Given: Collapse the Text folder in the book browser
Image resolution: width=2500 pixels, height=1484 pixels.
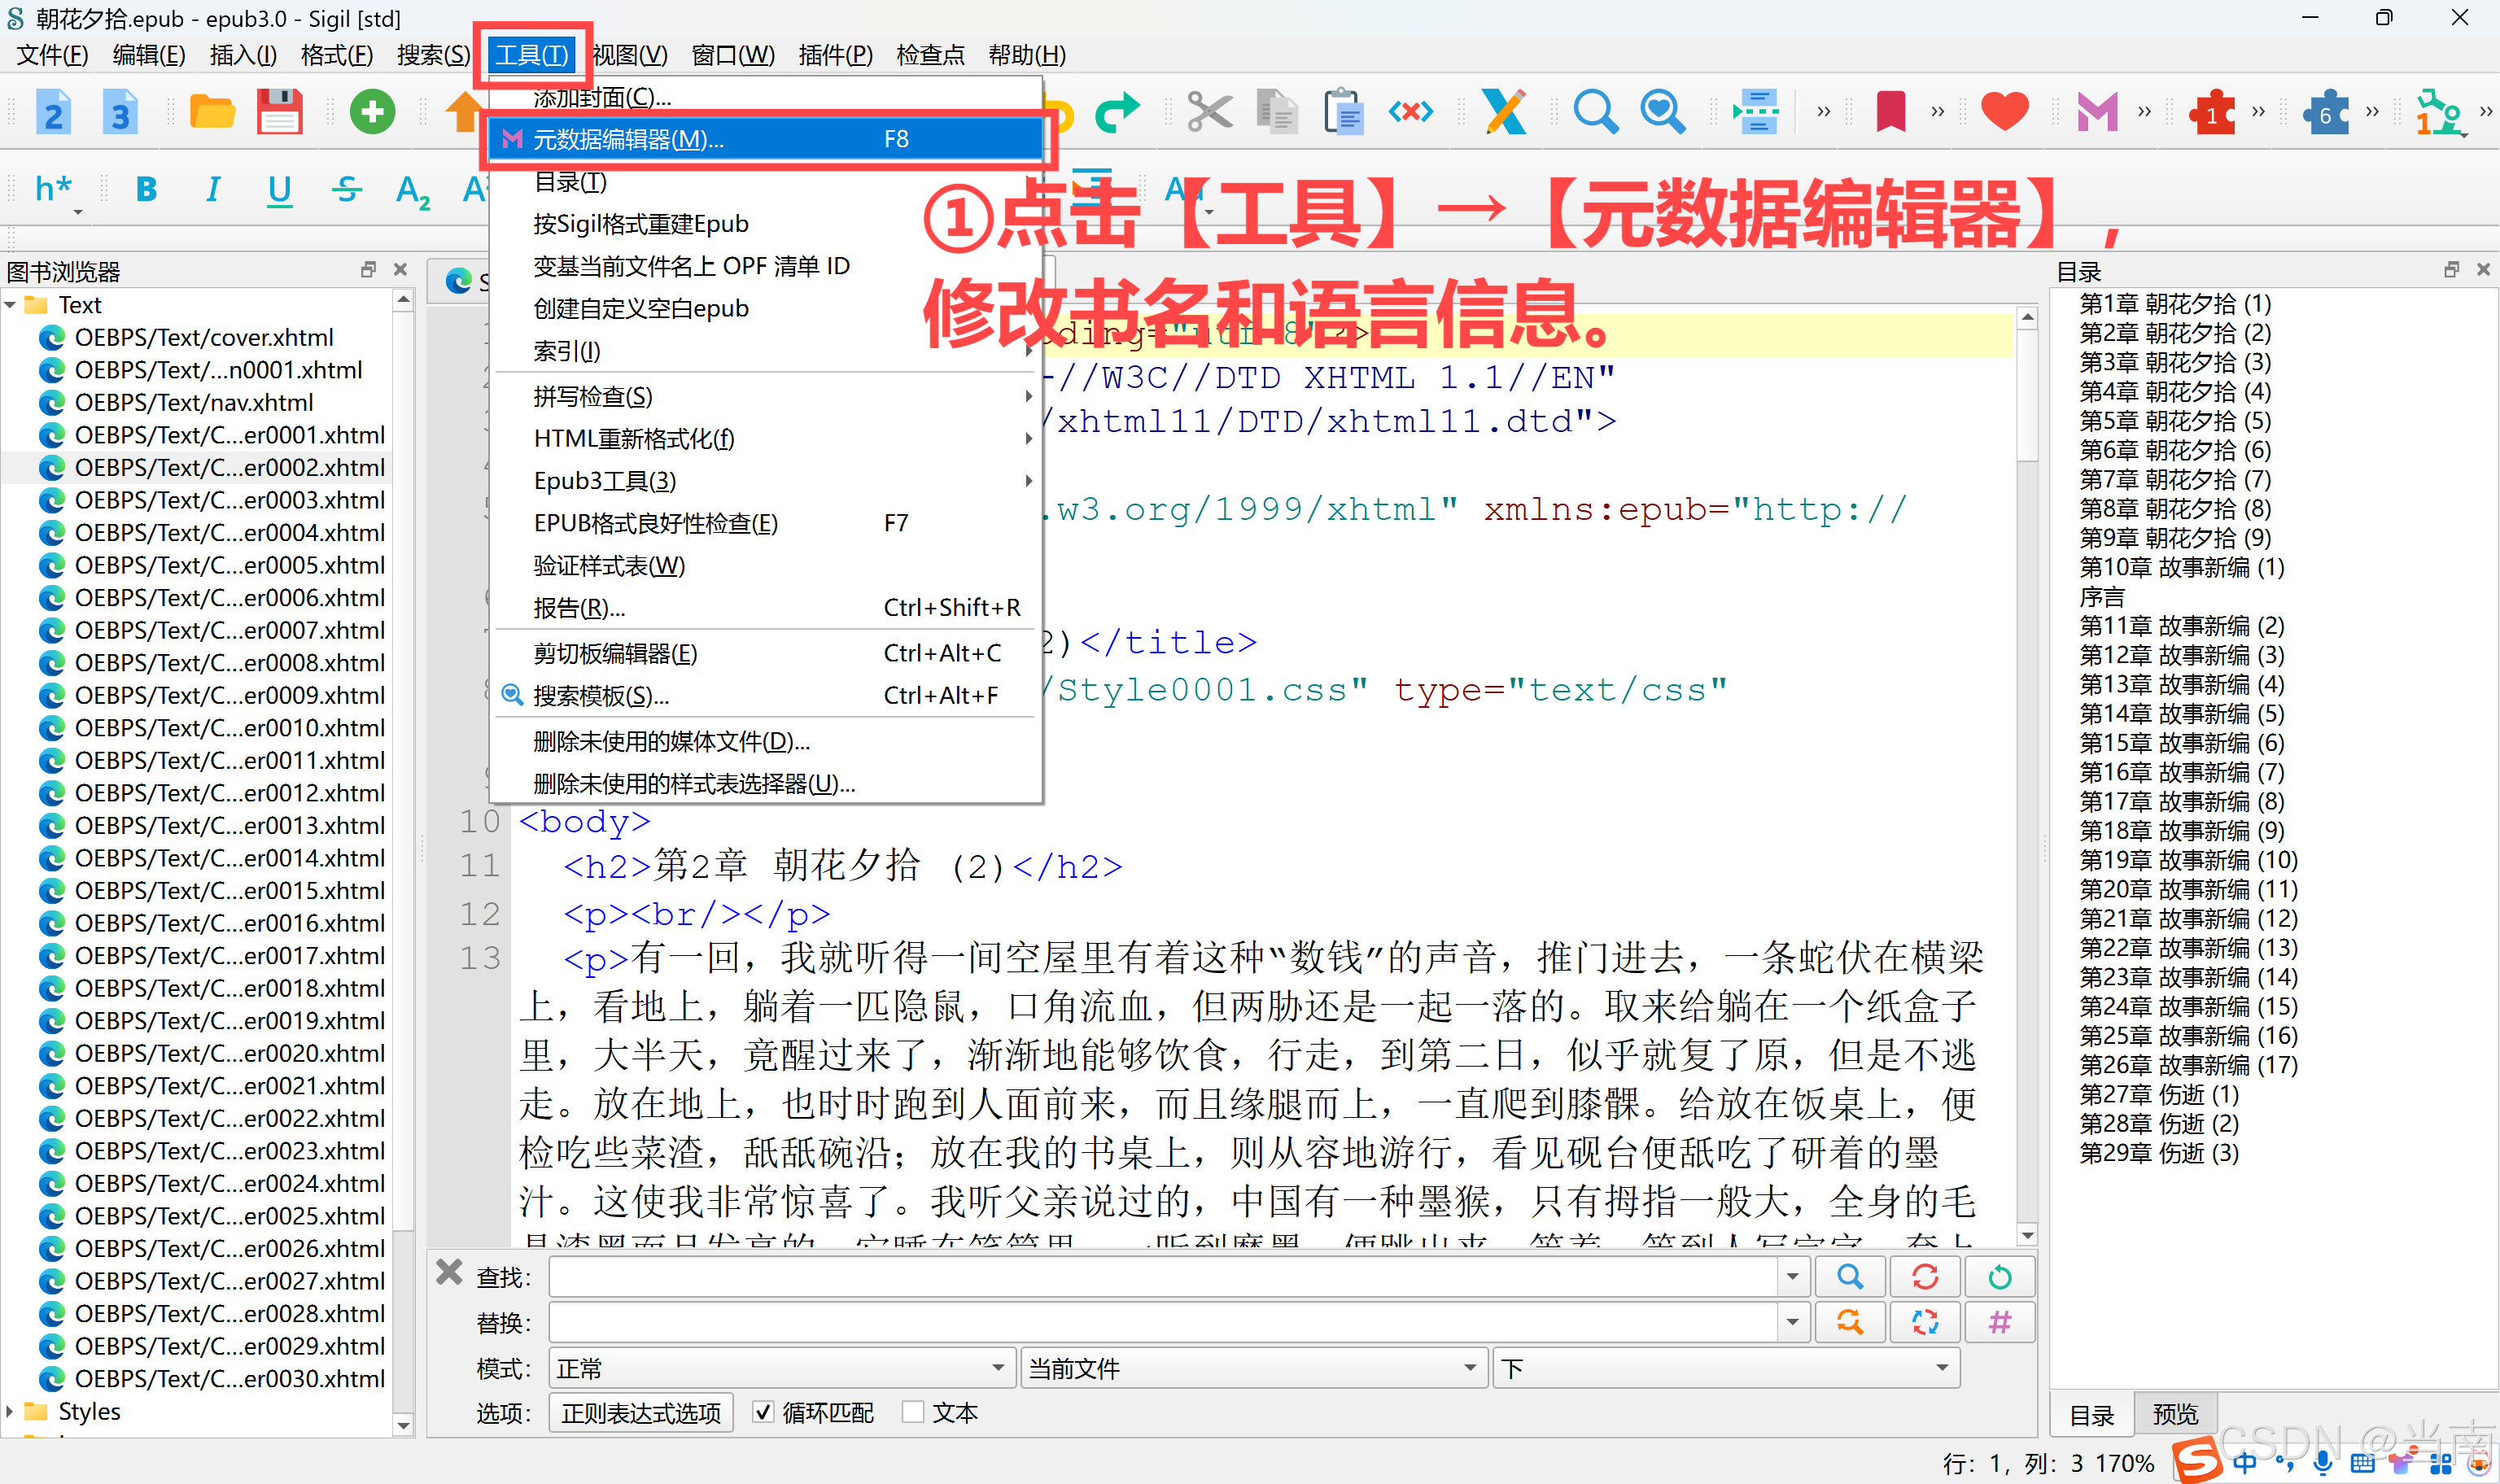Looking at the screenshot, I should coord(10,305).
